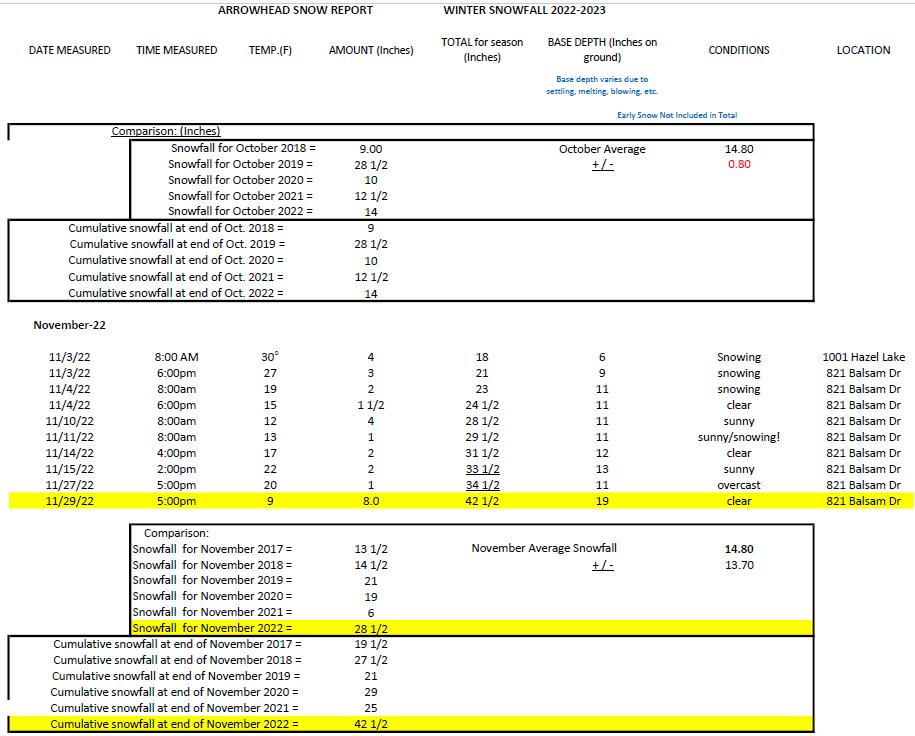Viewport: 915px width, 736px height.
Task: Select the TEMP.(F) column header
Action: [270, 50]
